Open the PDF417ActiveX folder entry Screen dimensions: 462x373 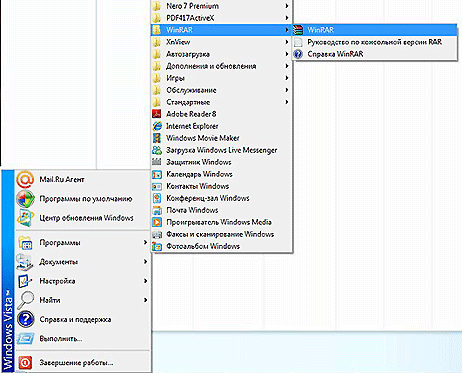221,18
